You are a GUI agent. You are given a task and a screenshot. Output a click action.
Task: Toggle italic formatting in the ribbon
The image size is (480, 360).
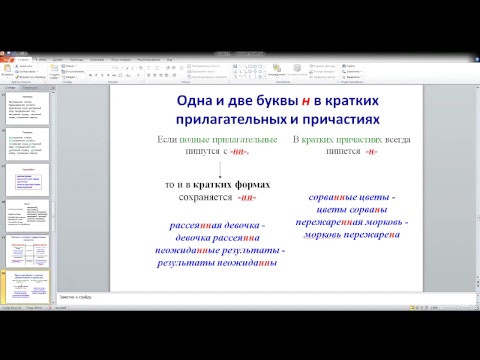click(x=96, y=76)
